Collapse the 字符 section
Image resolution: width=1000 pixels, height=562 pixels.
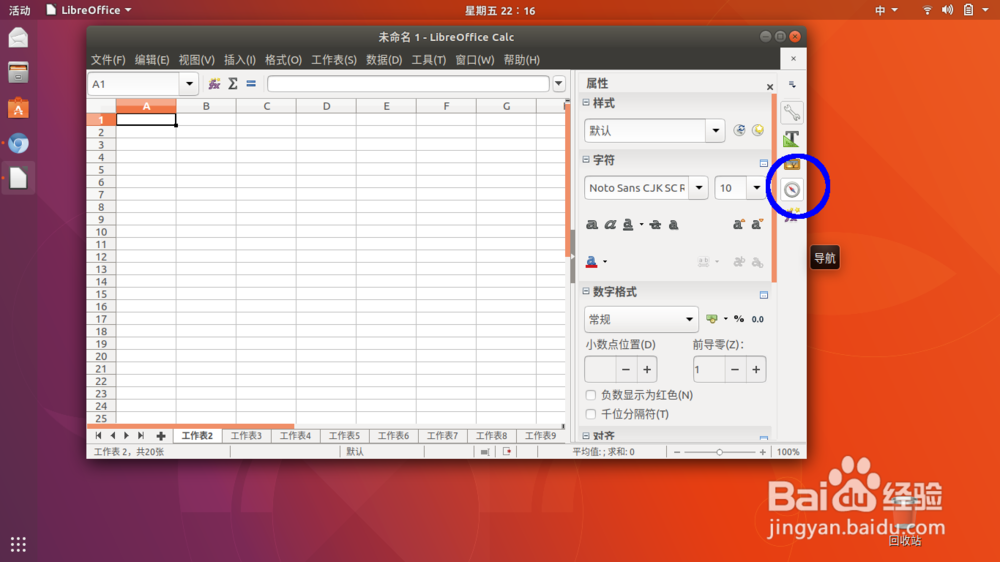coord(586,160)
